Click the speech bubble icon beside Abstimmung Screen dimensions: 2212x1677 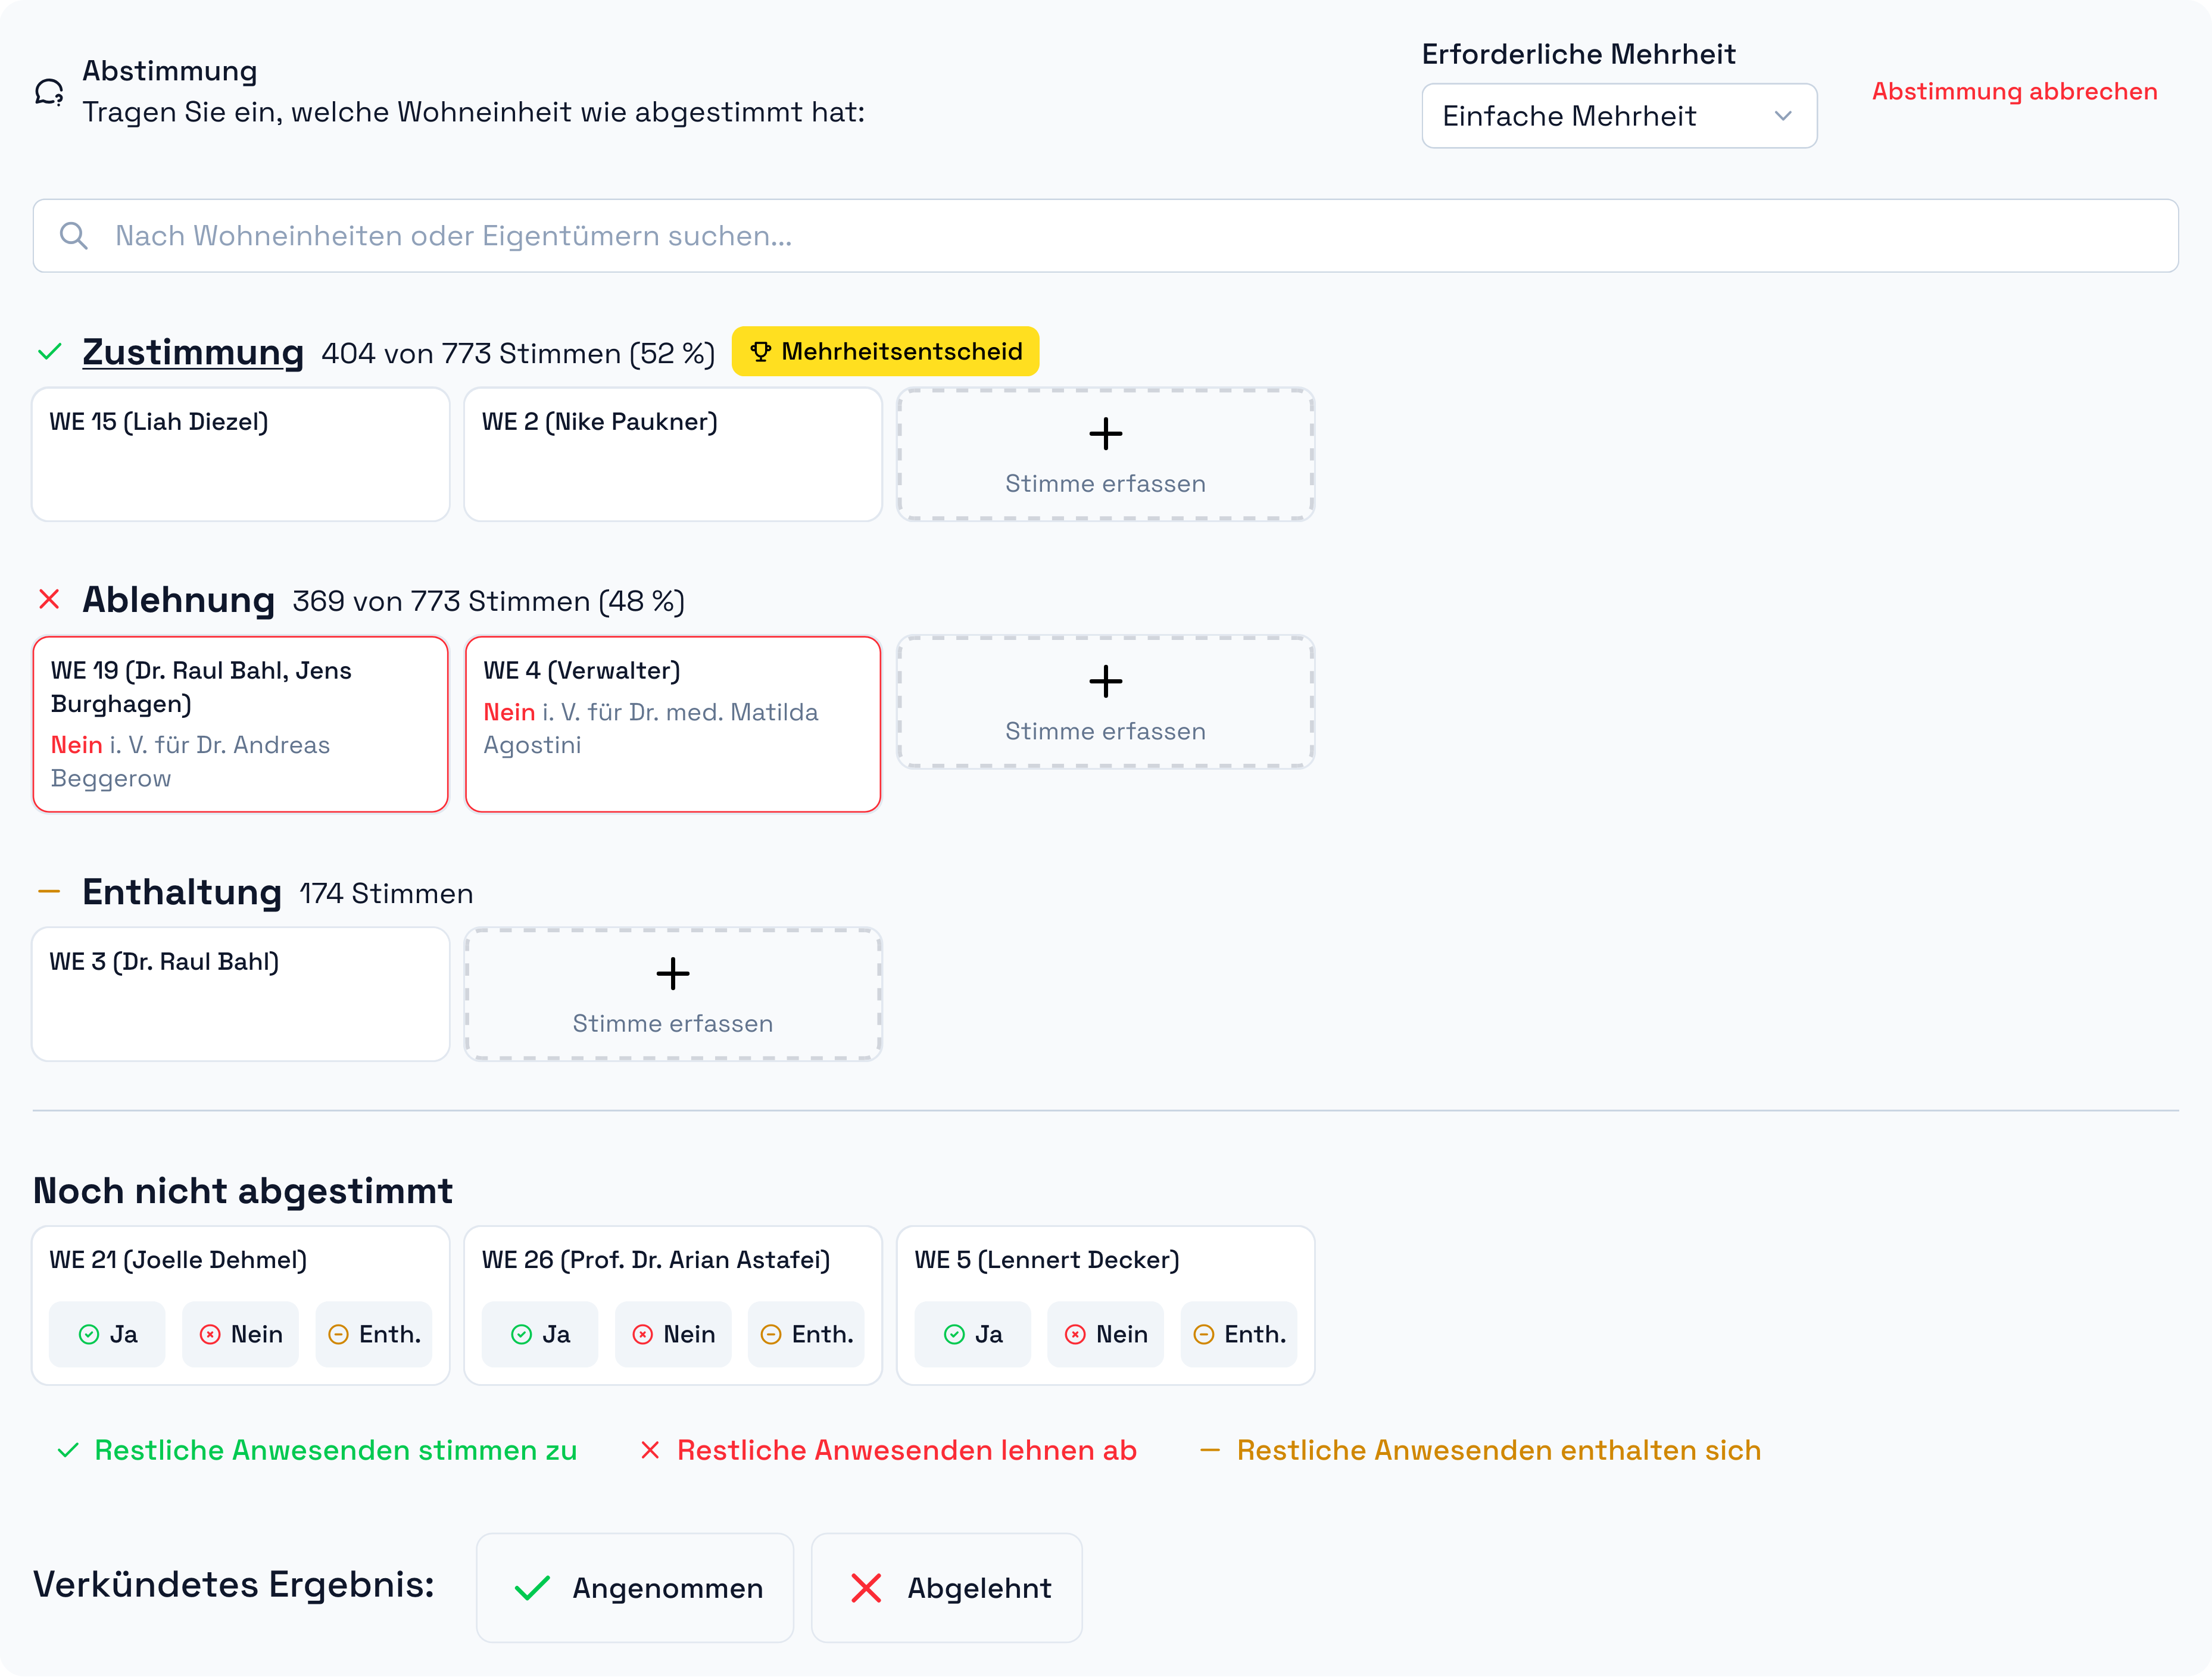(x=48, y=91)
